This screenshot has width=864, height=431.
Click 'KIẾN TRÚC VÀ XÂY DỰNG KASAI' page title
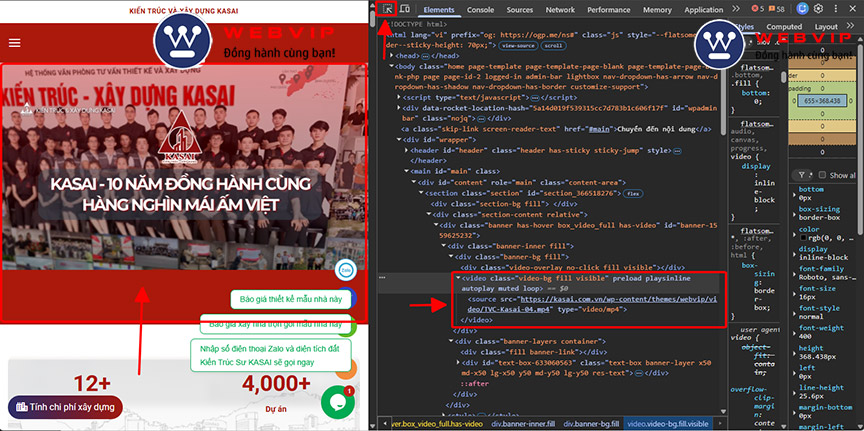184,11
